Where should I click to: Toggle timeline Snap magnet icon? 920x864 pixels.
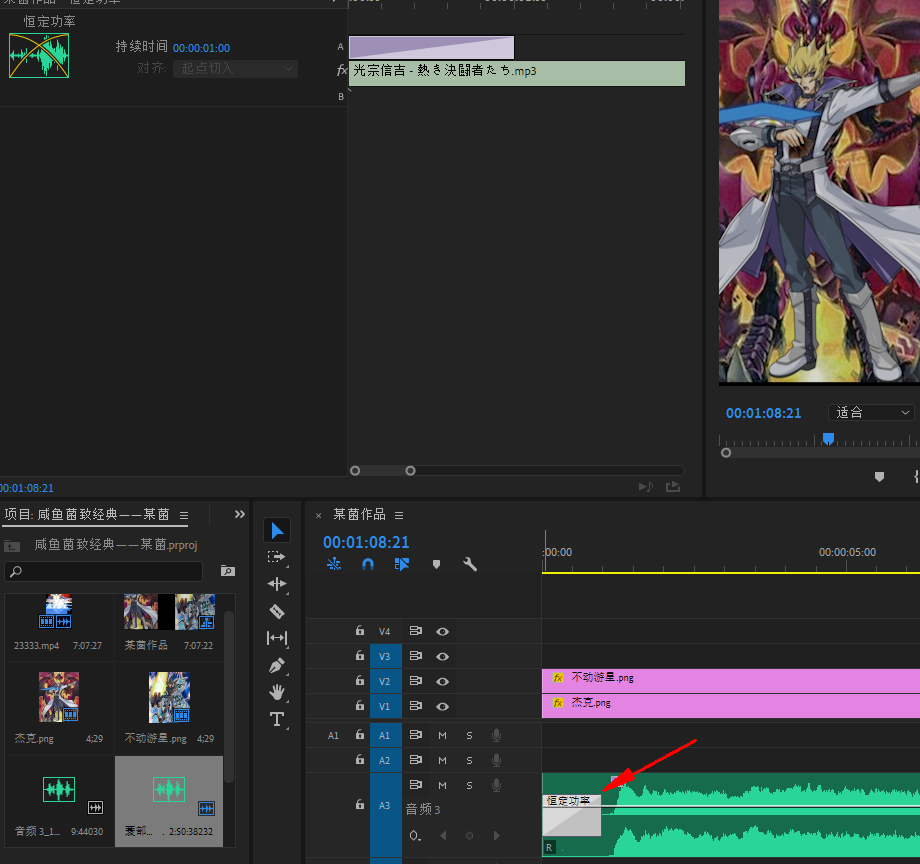[x=368, y=564]
